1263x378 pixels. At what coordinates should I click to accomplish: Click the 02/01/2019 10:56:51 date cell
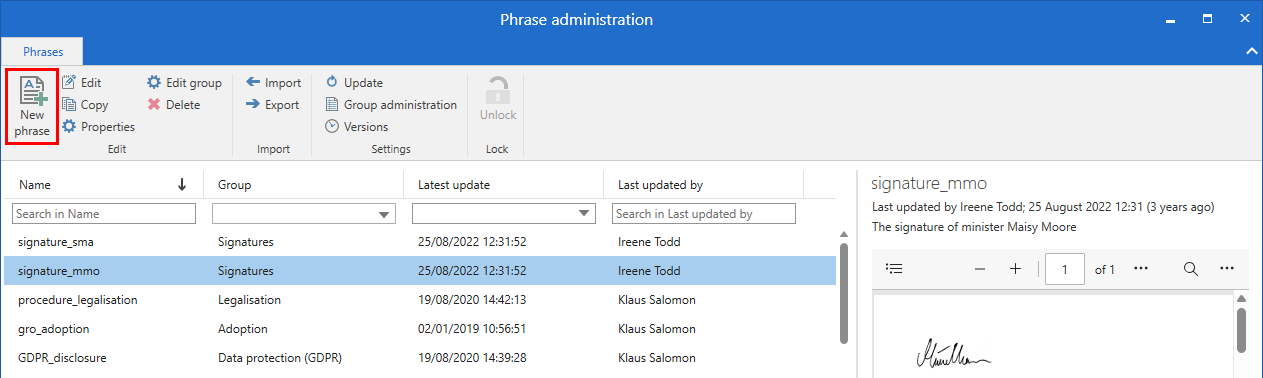pyautogui.click(x=472, y=328)
